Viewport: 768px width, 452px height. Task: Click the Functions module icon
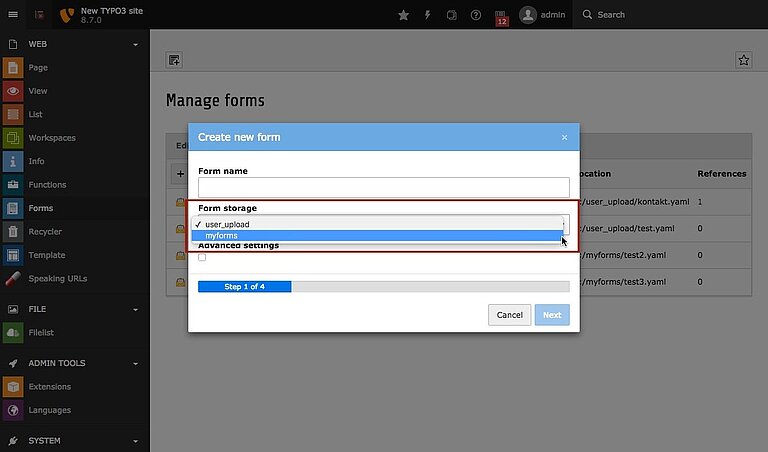pos(13,185)
